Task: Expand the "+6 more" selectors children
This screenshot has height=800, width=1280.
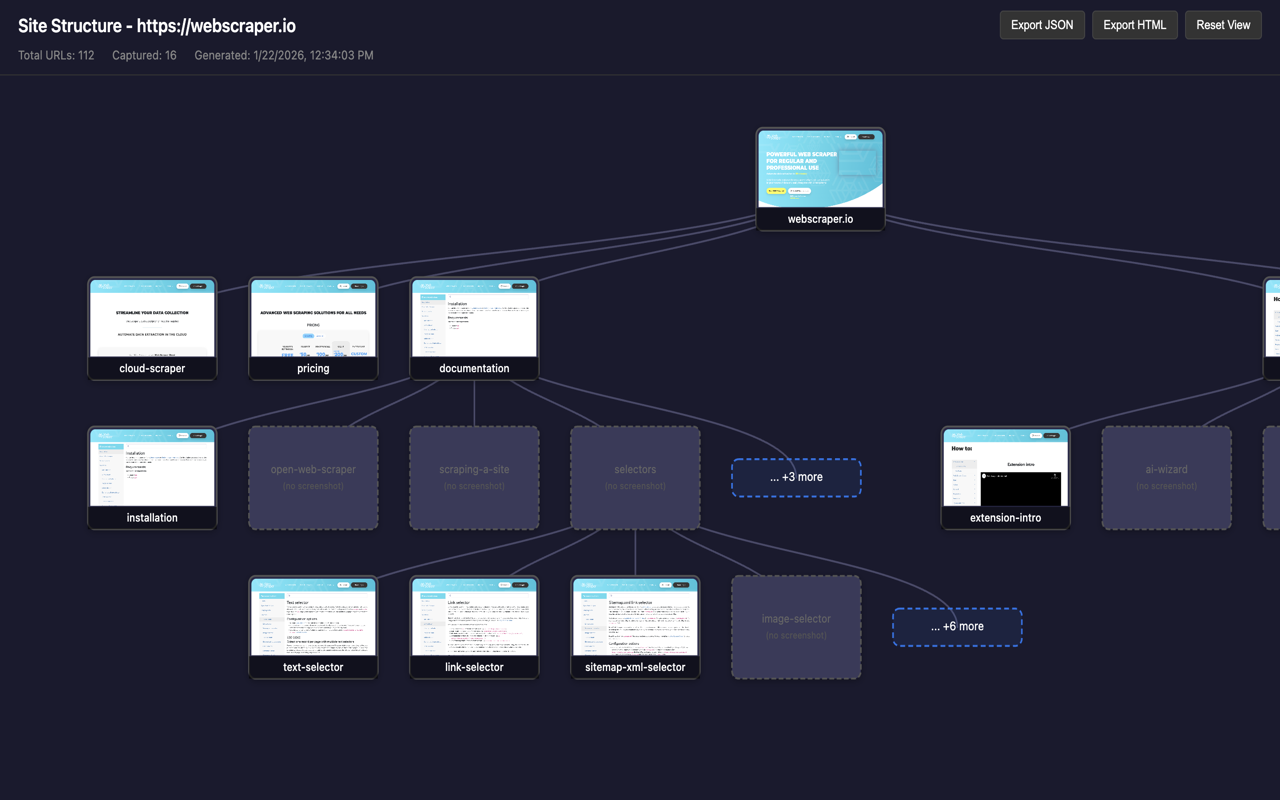Action: pos(957,627)
